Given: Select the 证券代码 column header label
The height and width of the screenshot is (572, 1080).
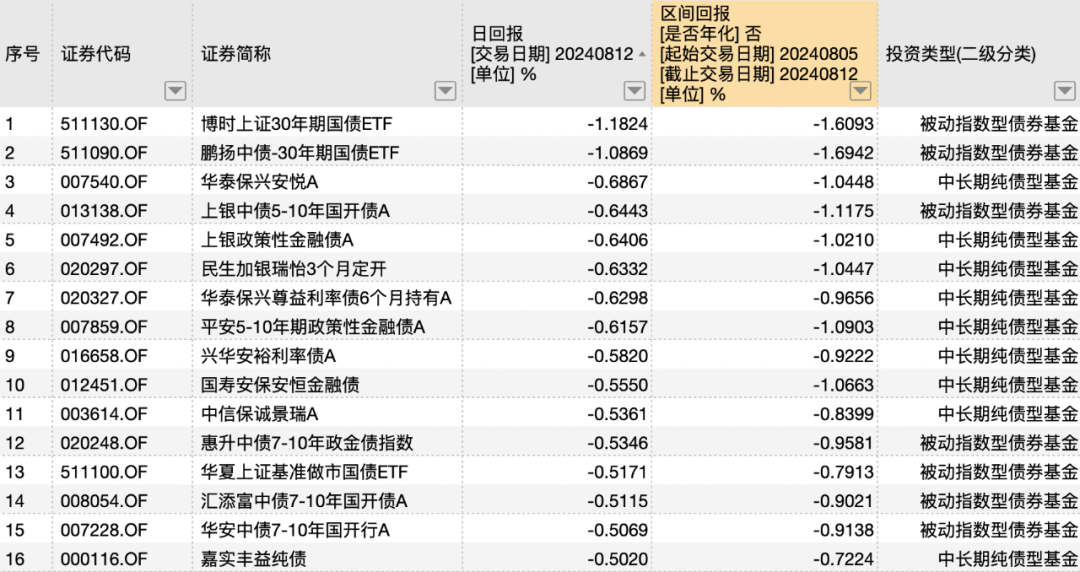Looking at the screenshot, I should [x=96, y=54].
